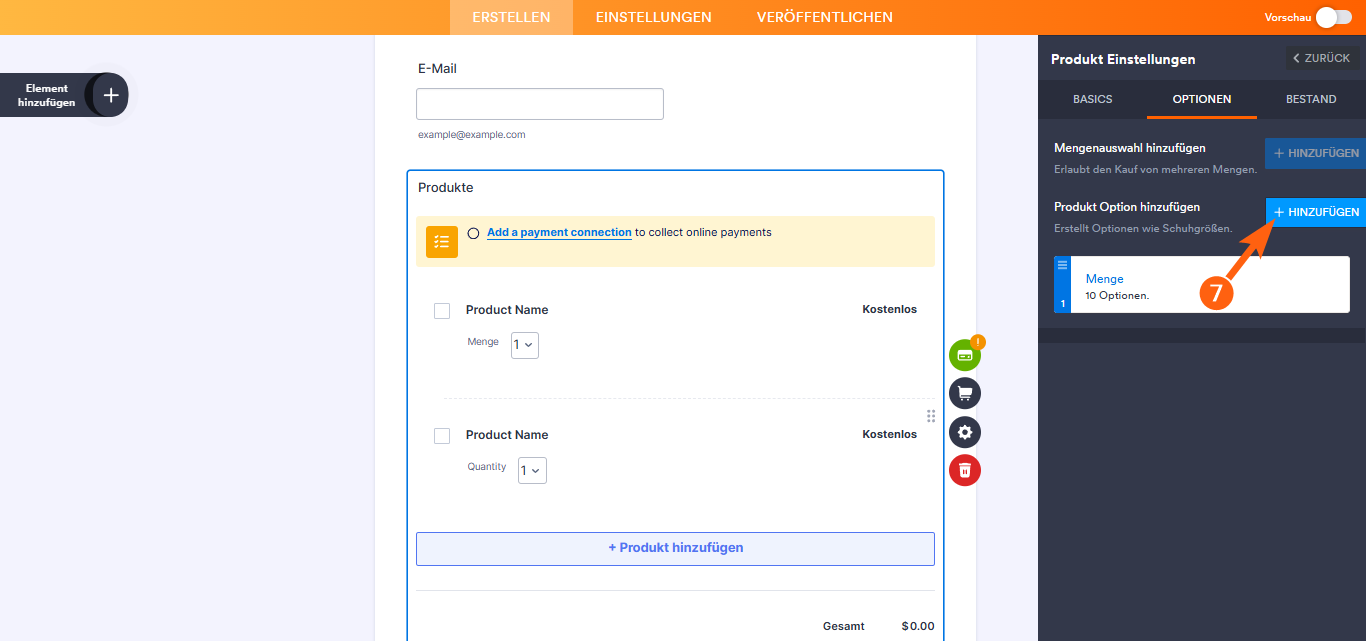This screenshot has height=641, width=1366.
Task: Click into the E-Mail input field
Action: click(540, 104)
